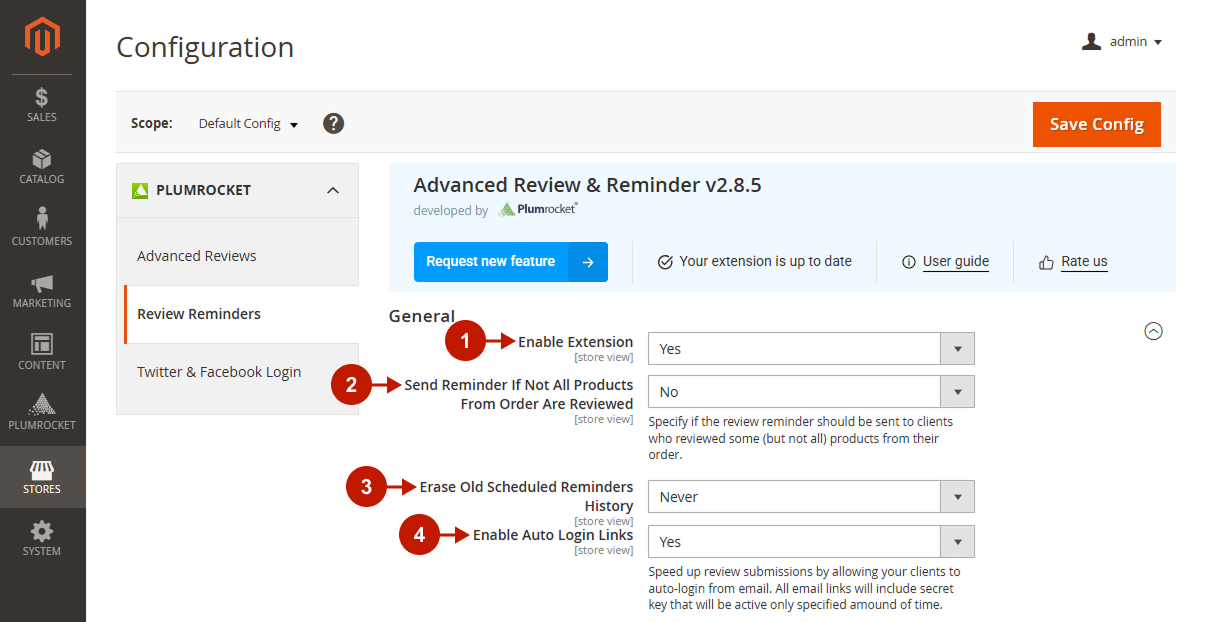Image resolution: width=1206 pixels, height=622 pixels.
Task: Open the Enable Extension dropdown
Action: [811, 348]
